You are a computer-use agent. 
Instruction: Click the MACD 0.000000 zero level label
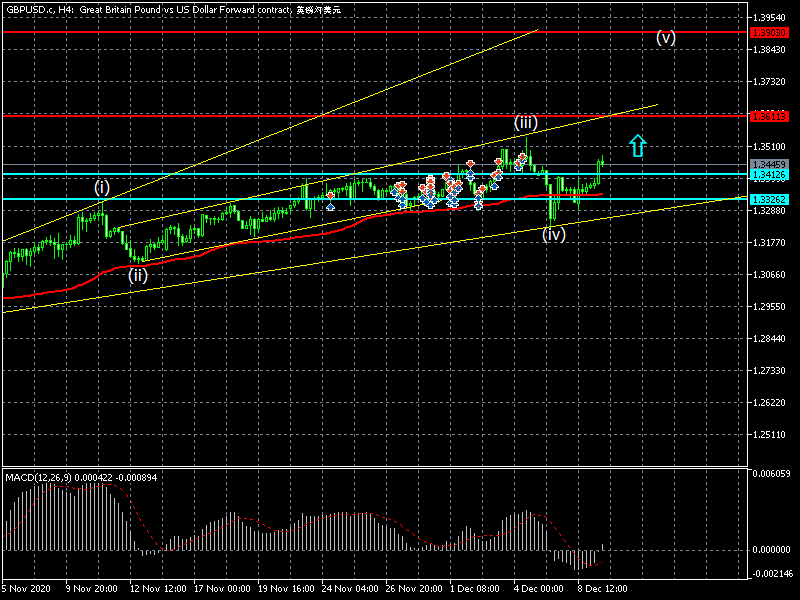tap(772, 550)
